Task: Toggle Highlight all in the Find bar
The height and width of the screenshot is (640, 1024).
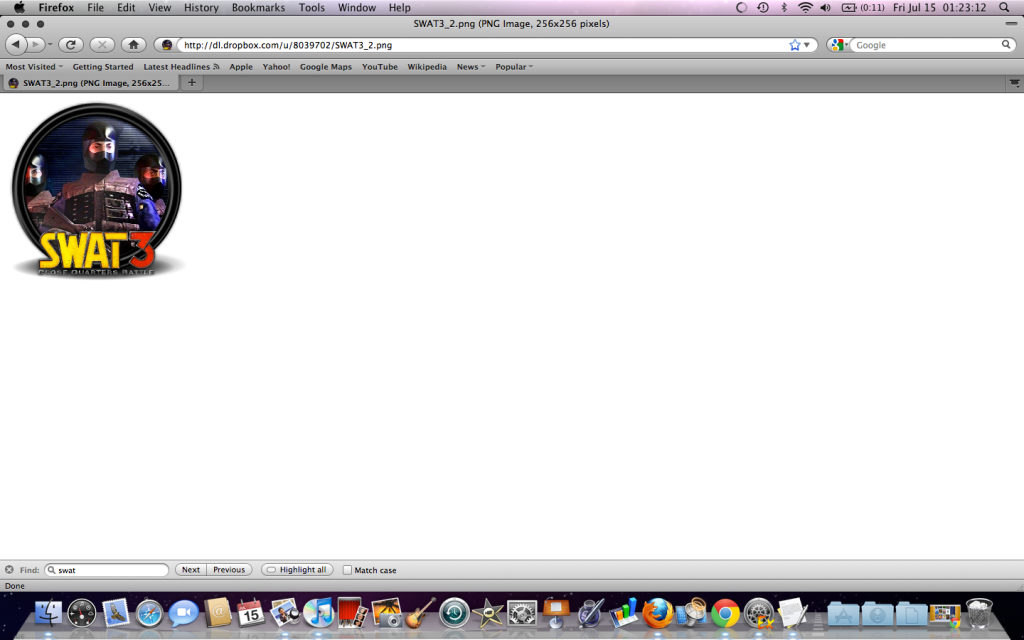Action: 297,569
